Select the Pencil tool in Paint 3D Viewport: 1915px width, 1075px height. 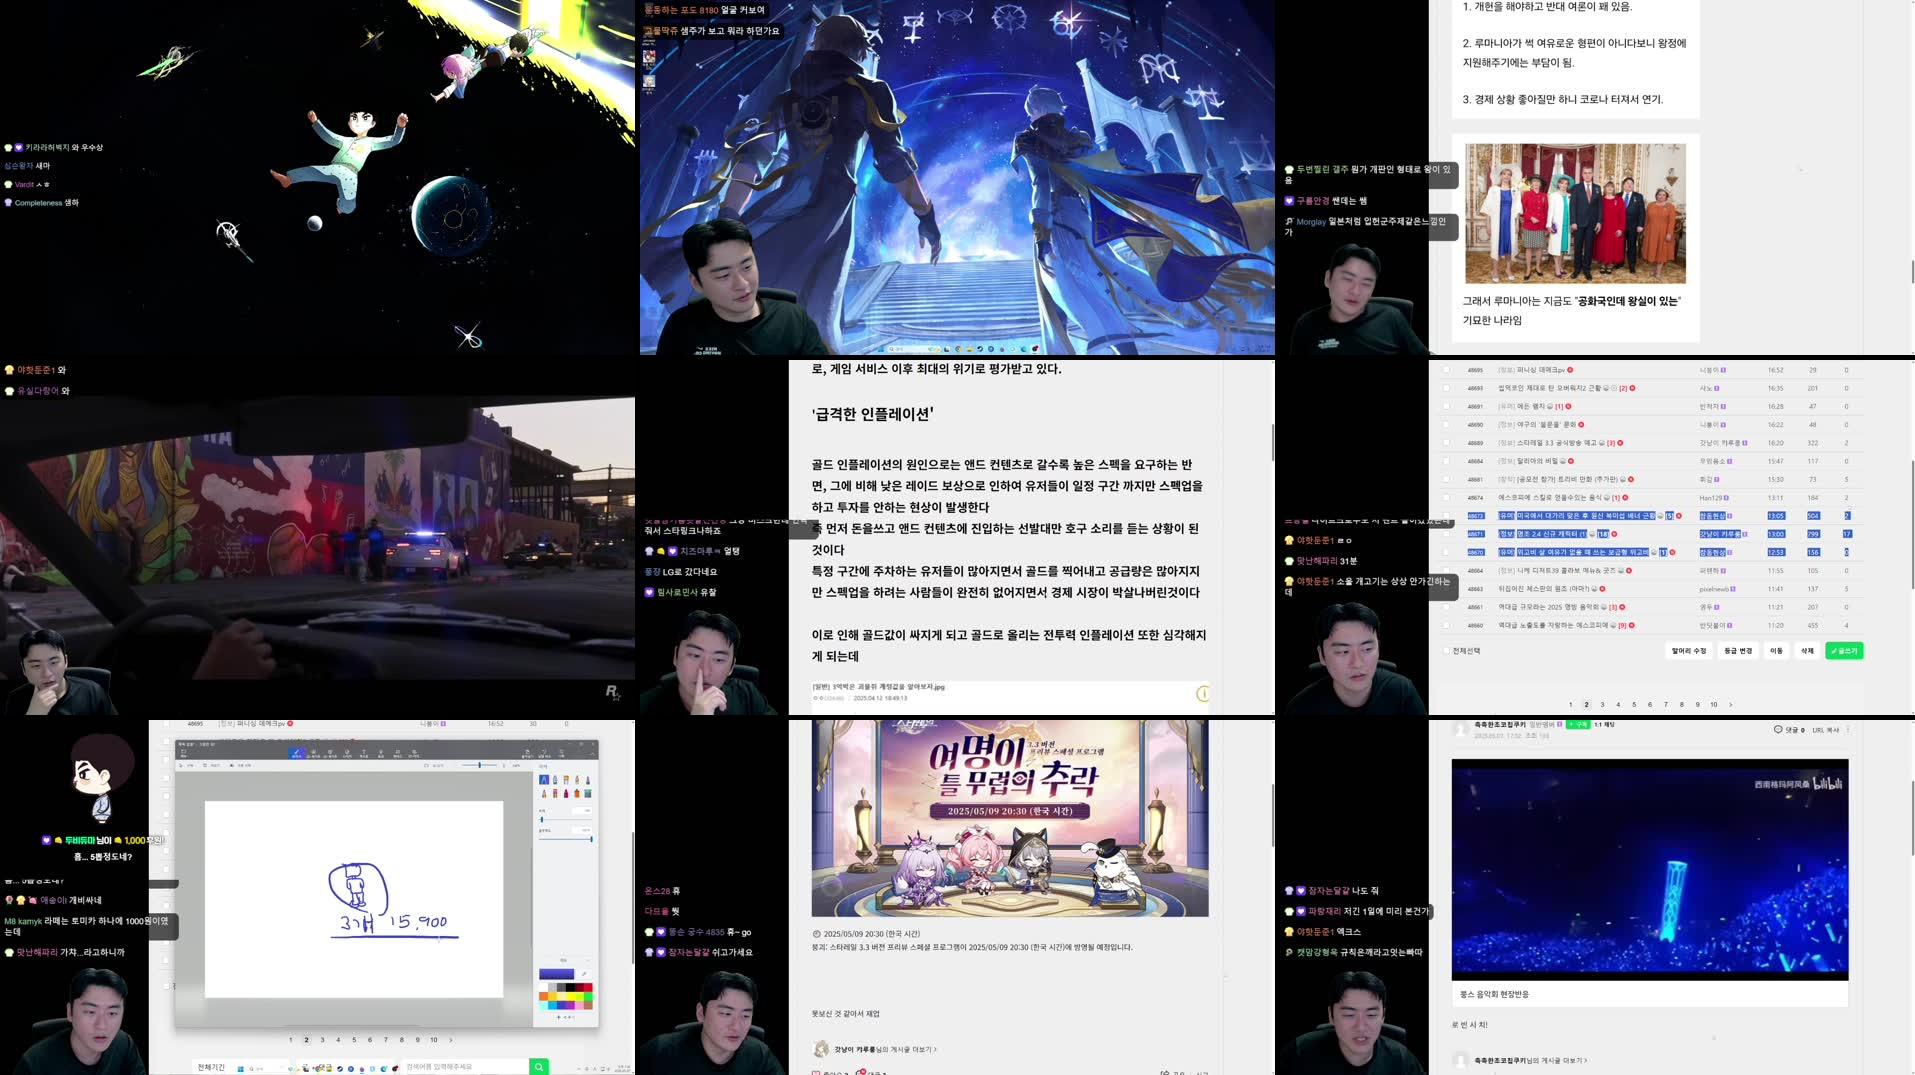(x=544, y=793)
